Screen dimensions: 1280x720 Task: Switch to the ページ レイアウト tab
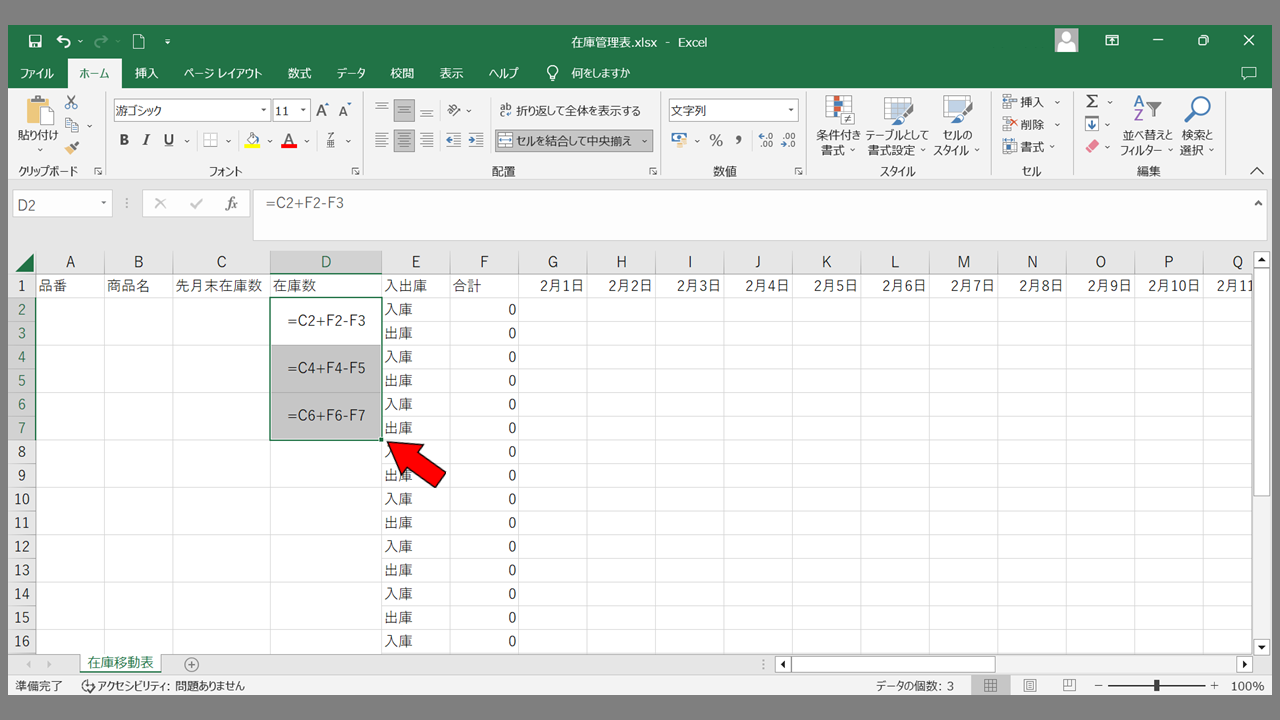pyautogui.click(x=223, y=73)
